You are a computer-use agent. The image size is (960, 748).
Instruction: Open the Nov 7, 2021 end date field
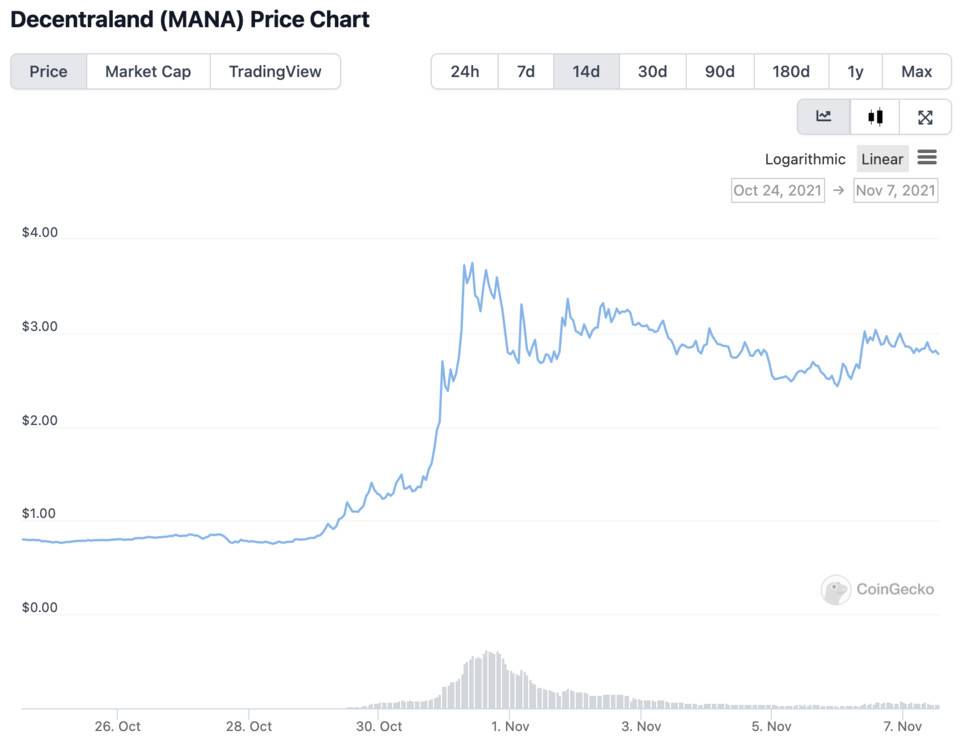tap(896, 190)
